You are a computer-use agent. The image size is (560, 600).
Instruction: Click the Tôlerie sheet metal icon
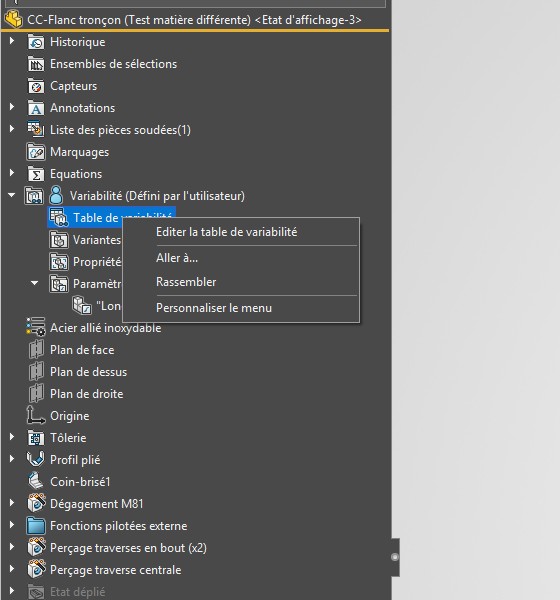pos(36,438)
